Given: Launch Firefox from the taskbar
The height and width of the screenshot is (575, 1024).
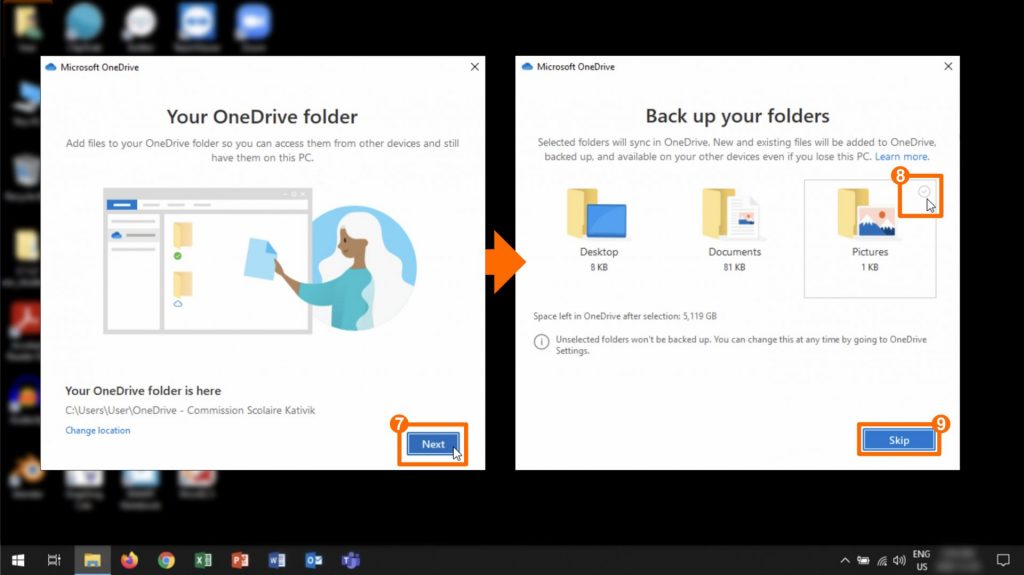Looking at the screenshot, I should pos(129,560).
